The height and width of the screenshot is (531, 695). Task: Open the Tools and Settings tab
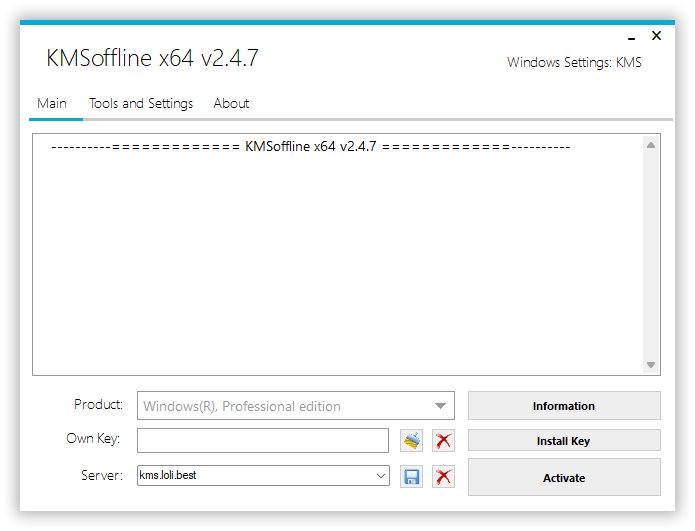141,104
